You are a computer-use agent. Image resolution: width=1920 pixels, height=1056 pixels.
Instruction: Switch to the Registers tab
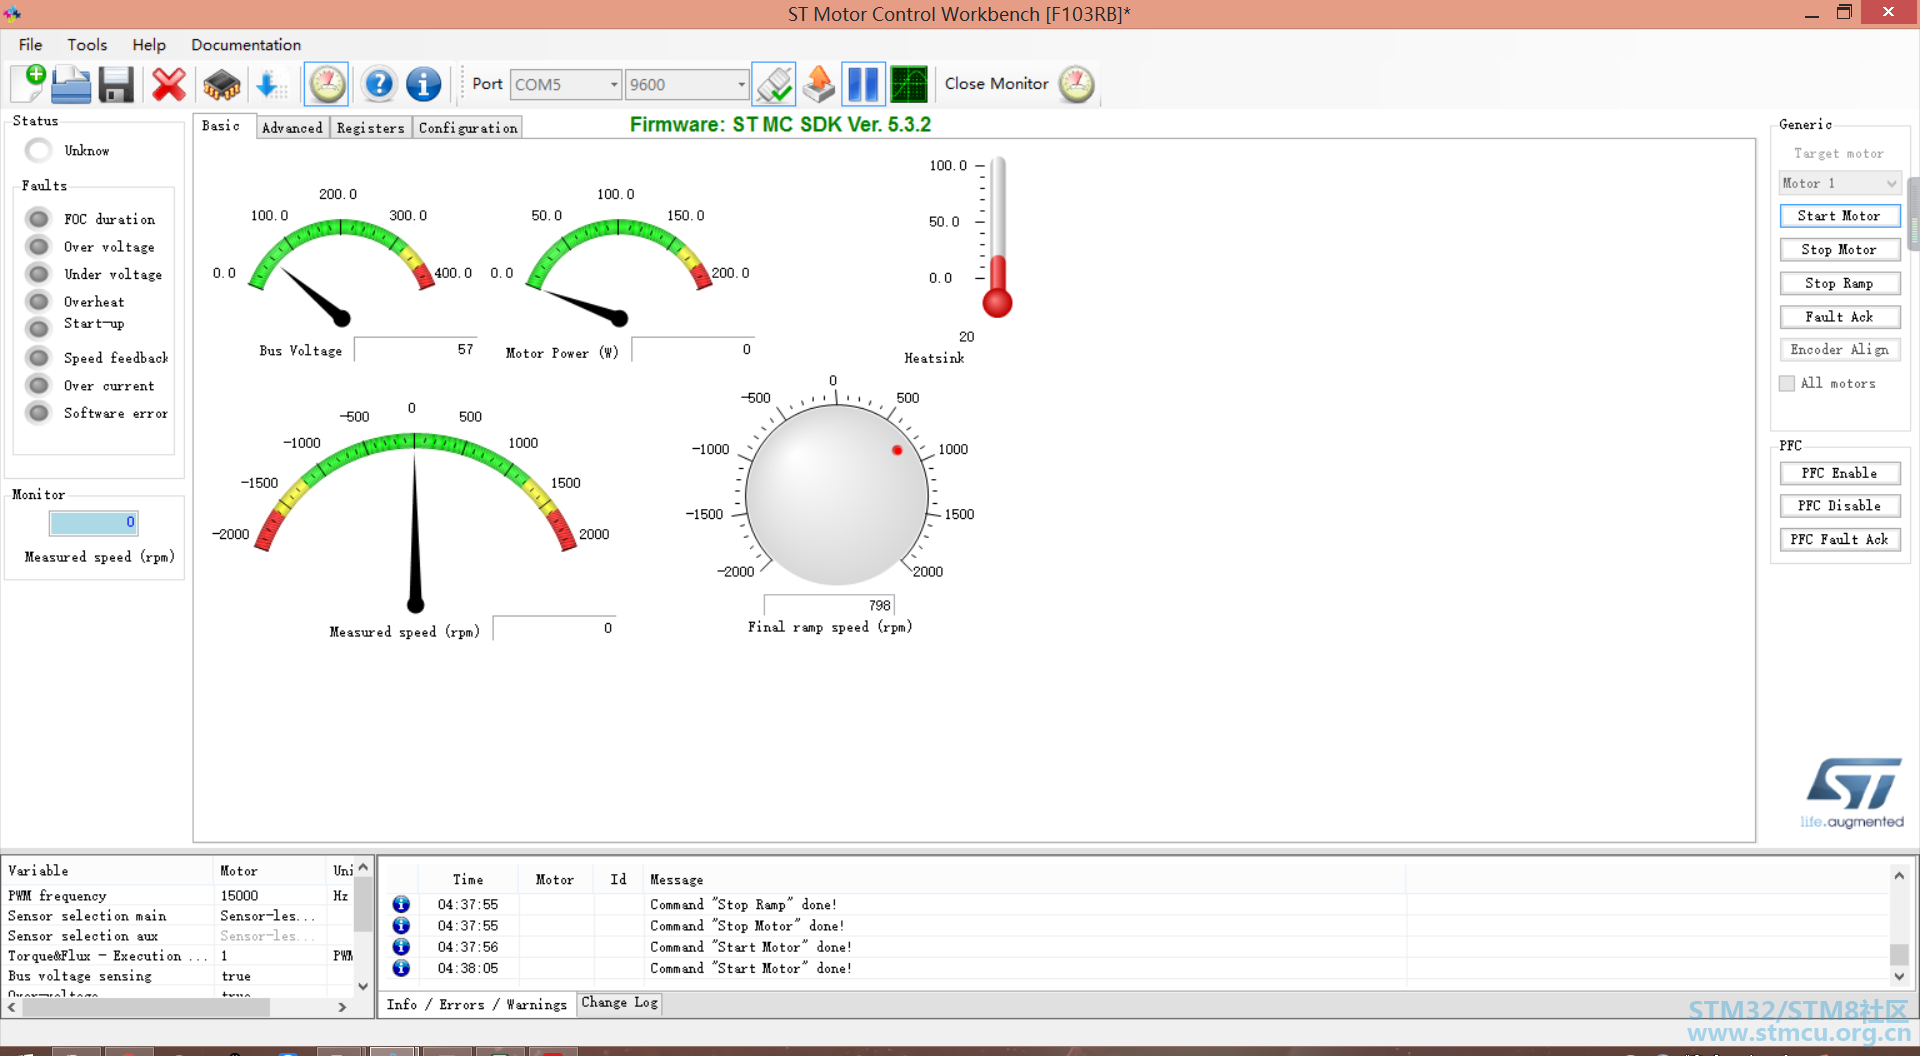370,127
